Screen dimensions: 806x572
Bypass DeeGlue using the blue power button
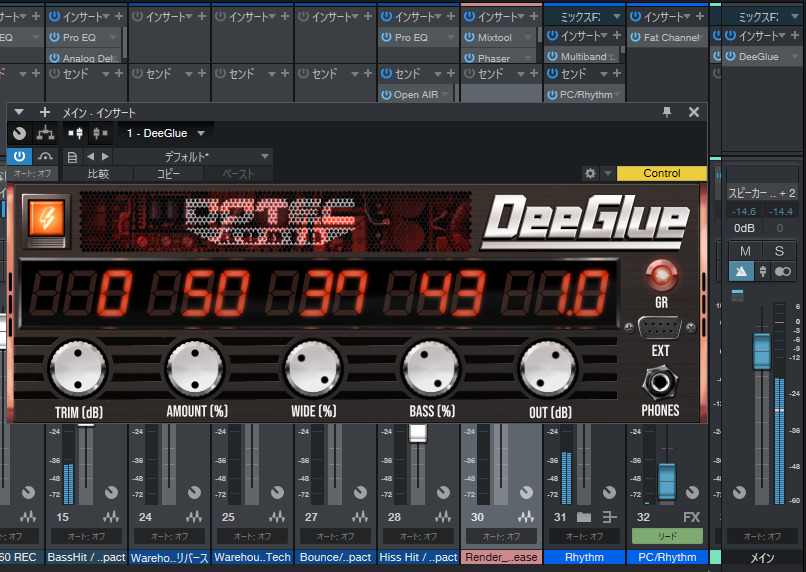(20, 156)
